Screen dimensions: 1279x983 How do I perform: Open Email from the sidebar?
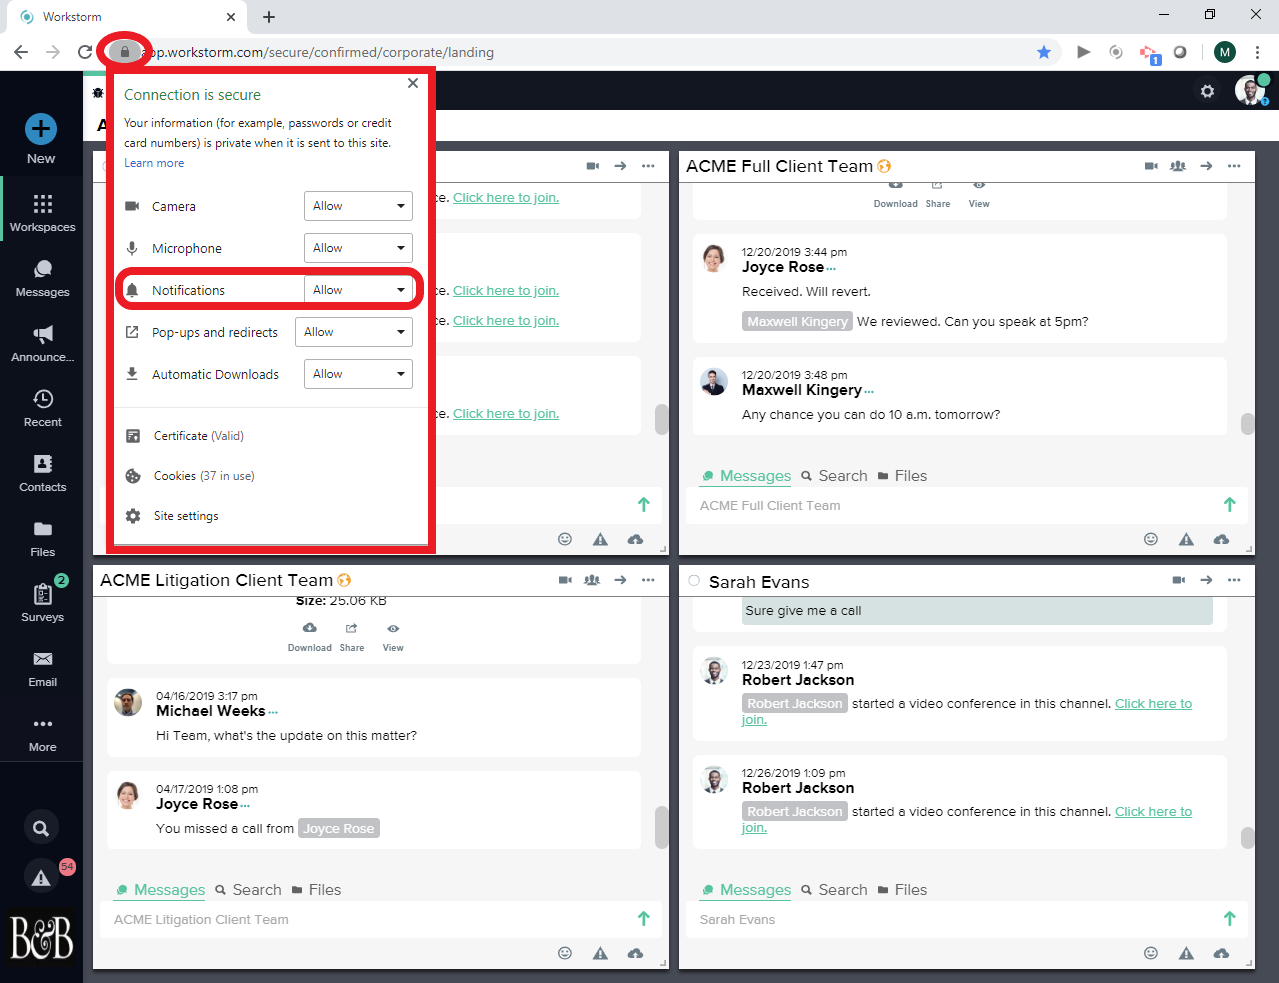coord(42,668)
